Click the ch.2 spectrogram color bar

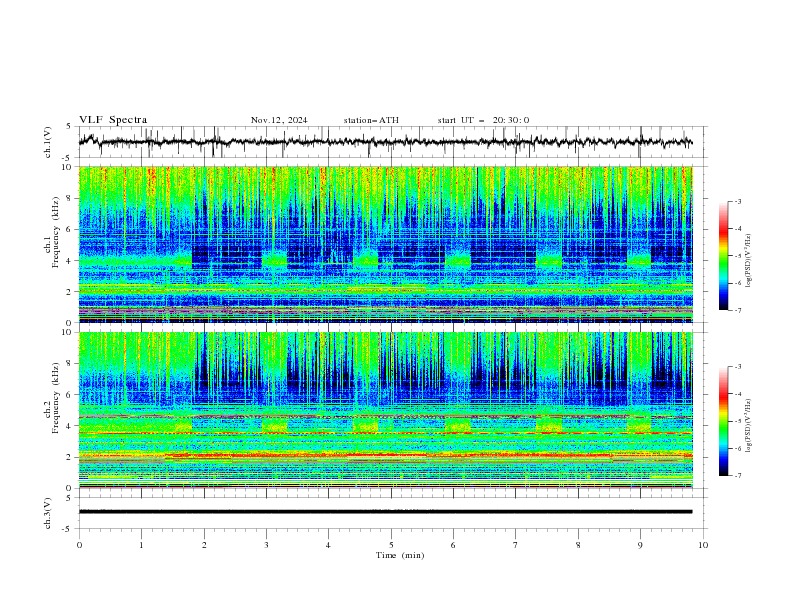(723, 421)
